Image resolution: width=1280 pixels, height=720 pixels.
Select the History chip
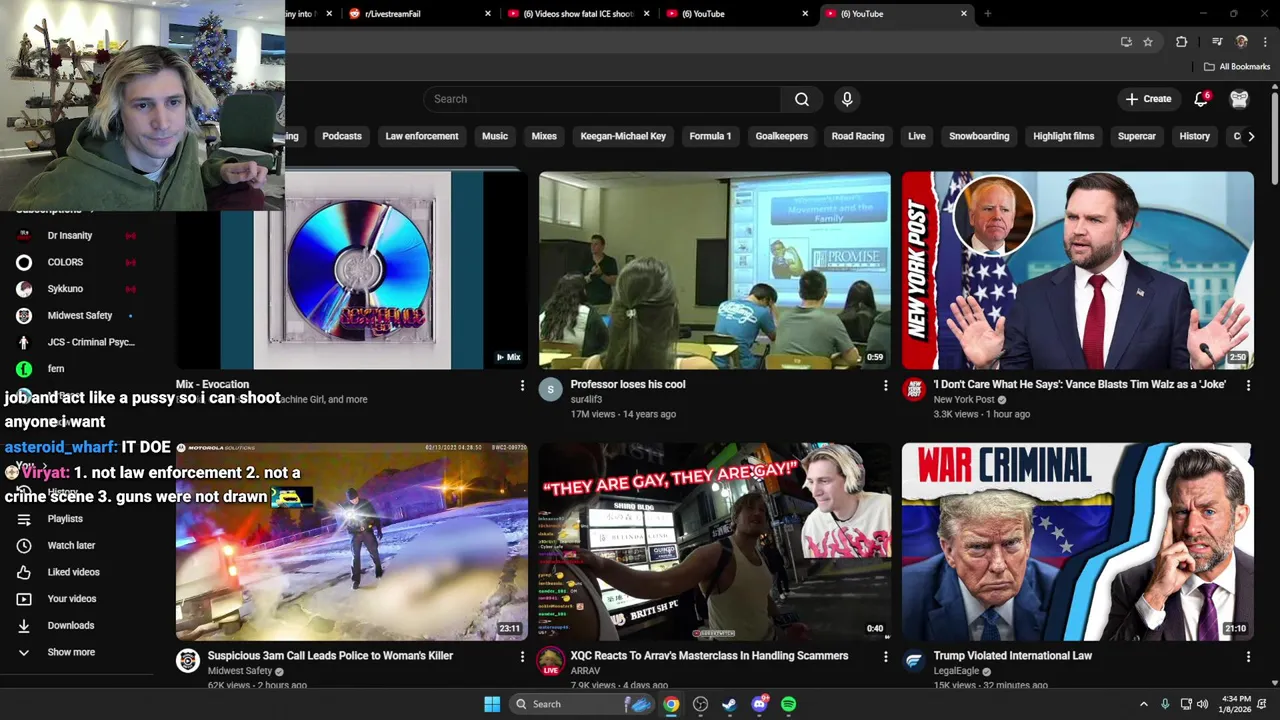point(1195,136)
